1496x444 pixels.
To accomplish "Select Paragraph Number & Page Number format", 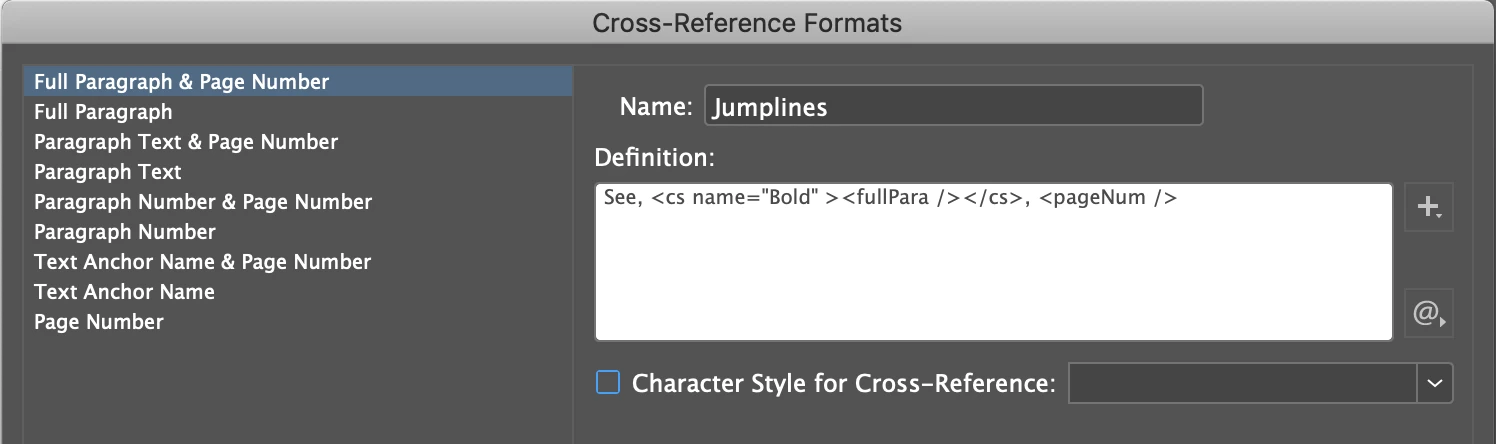I will click(203, 202).
